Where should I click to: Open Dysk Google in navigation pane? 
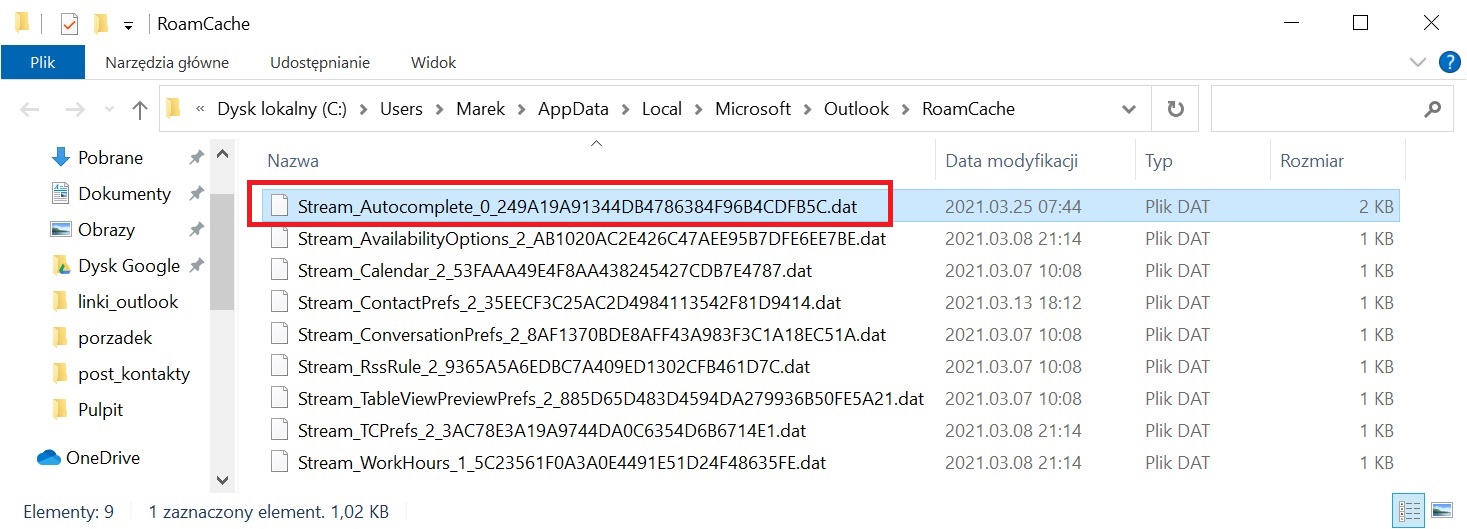pyautogui.click(x=128, y=266)
